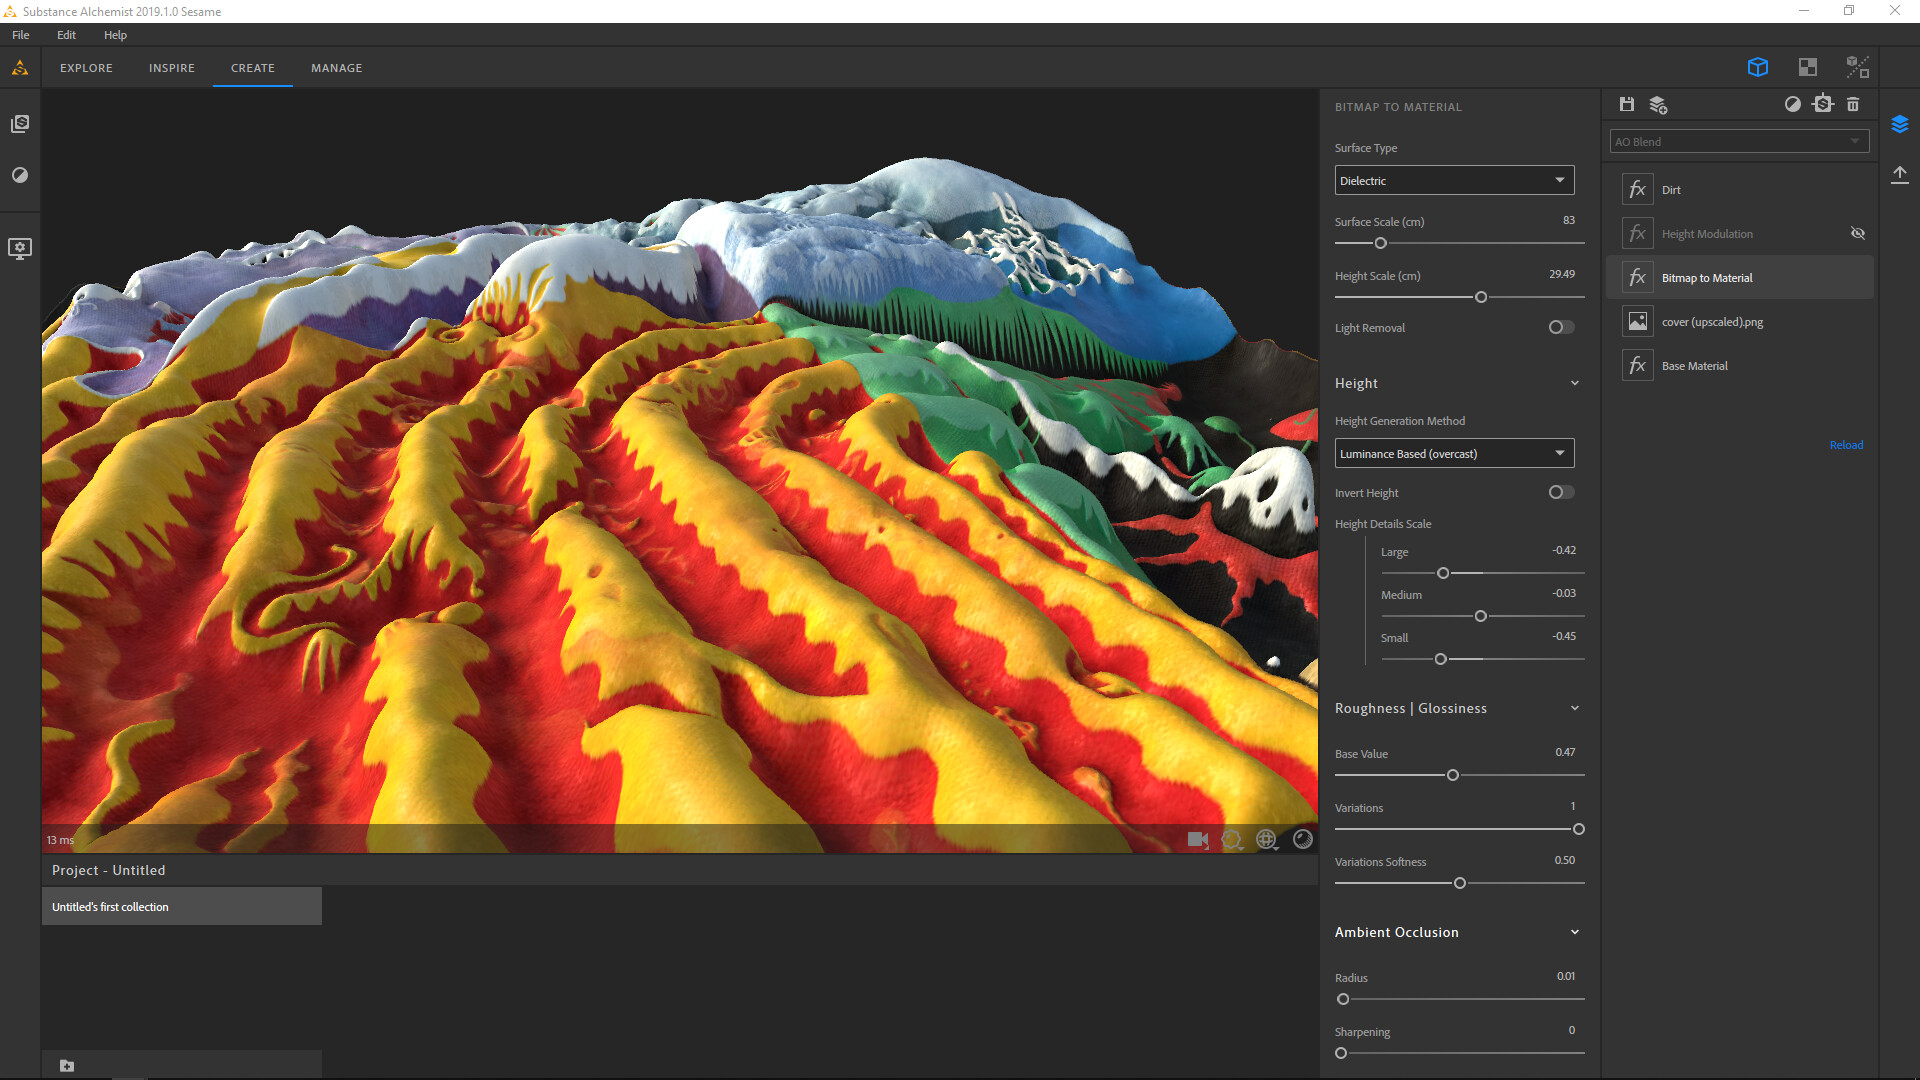This screenshot has height=1080, width=1920.
Task: Select the Base Material layer
Action: (1694, 366)
